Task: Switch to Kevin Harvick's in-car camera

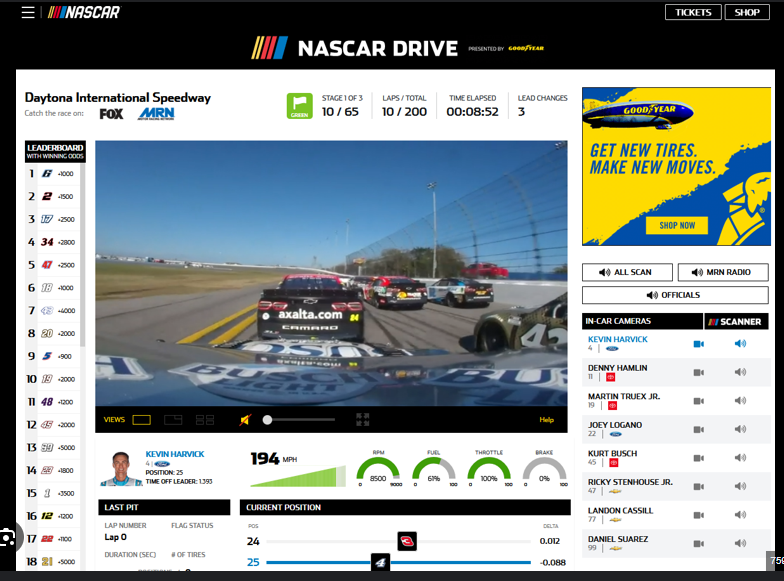Action: [698, 344]
